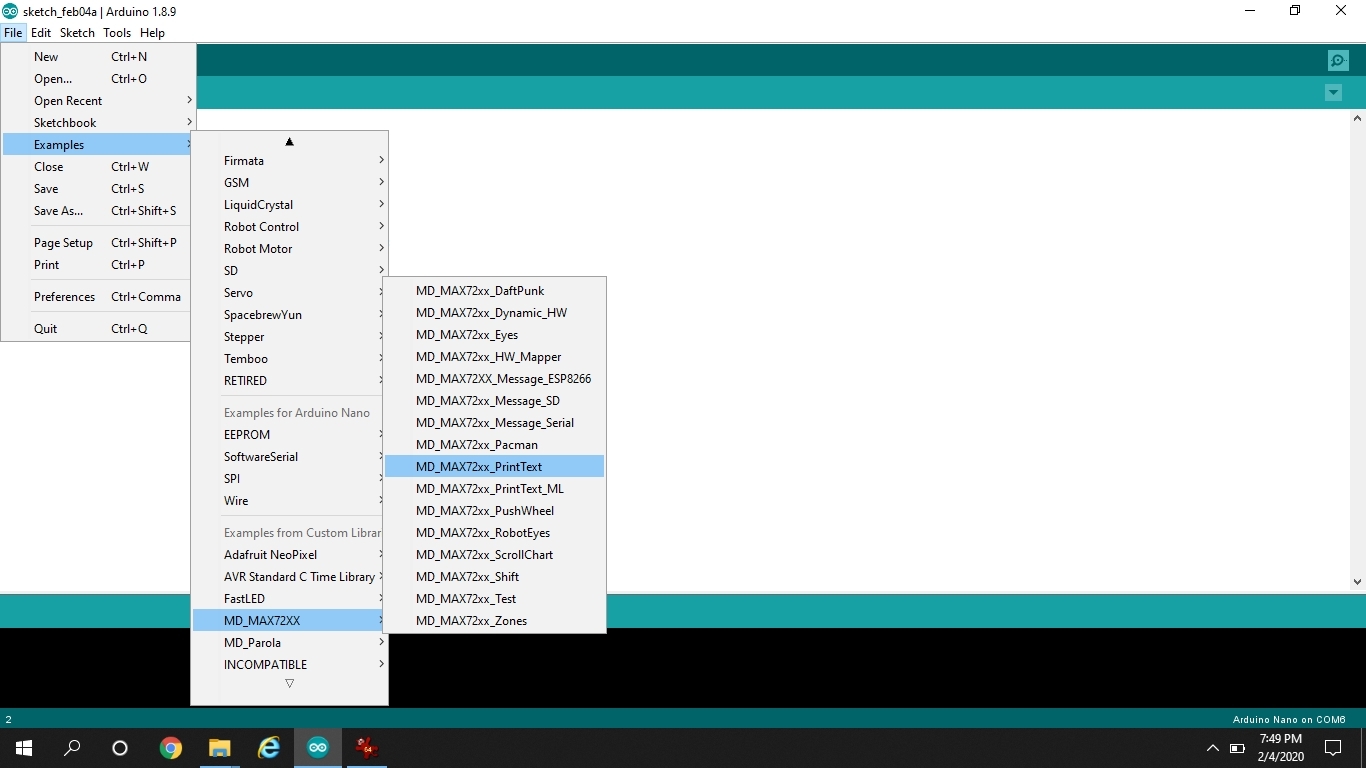Open MD_MAX72xx_ScrollChart example

click(495, 555)
